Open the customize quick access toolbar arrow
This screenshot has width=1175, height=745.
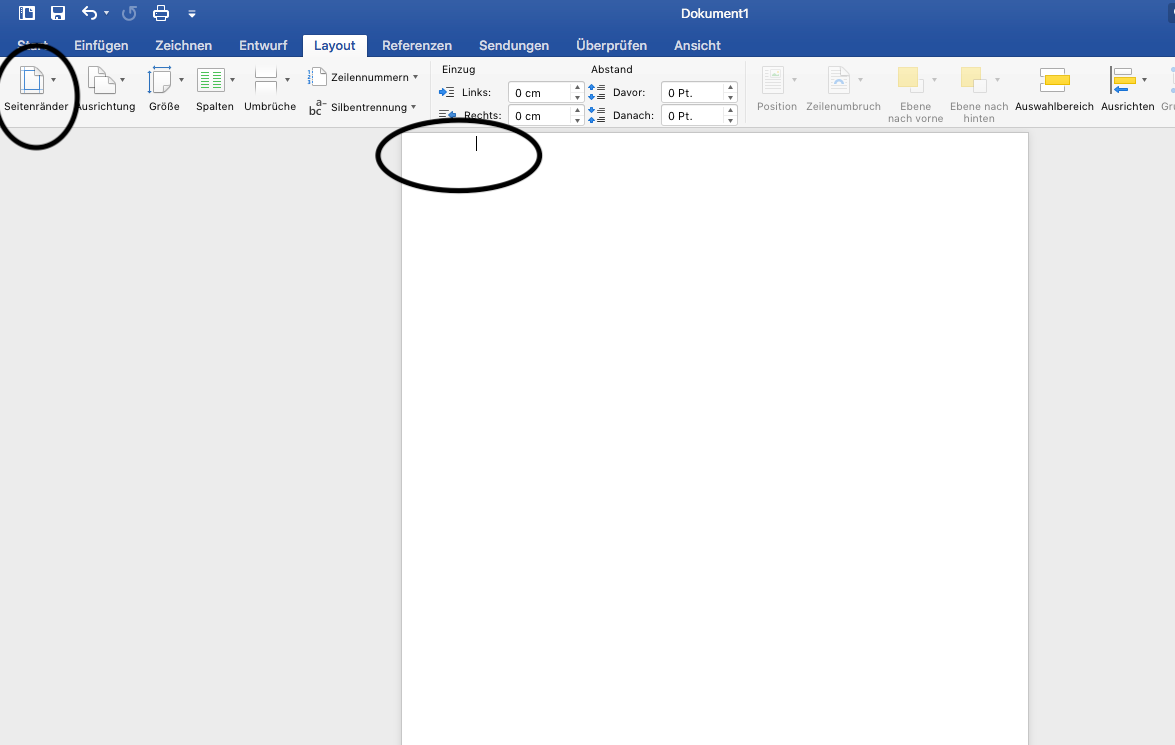click(192, 13)
